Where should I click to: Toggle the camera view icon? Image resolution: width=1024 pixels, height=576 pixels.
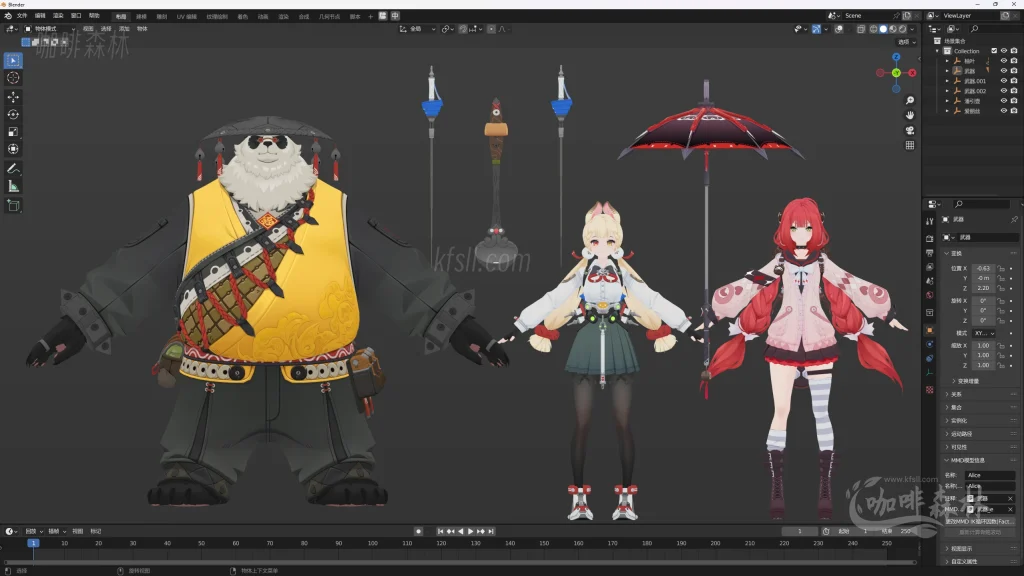[x=910, y=130]
